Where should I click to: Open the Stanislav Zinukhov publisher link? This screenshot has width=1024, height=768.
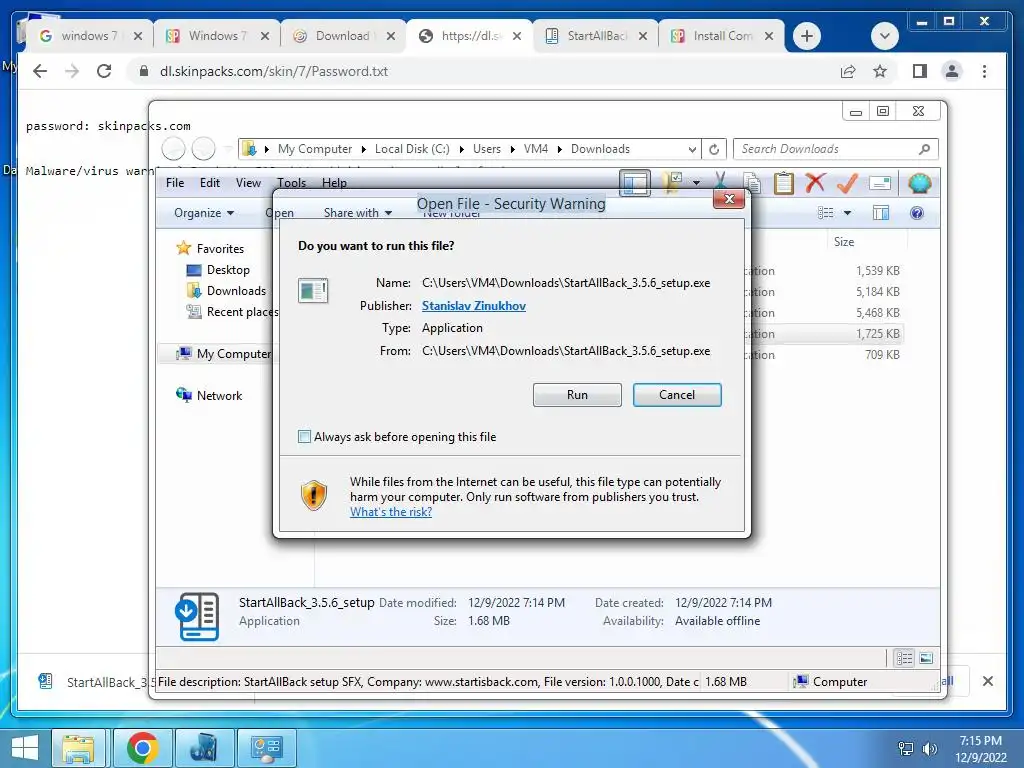[473, 306]
